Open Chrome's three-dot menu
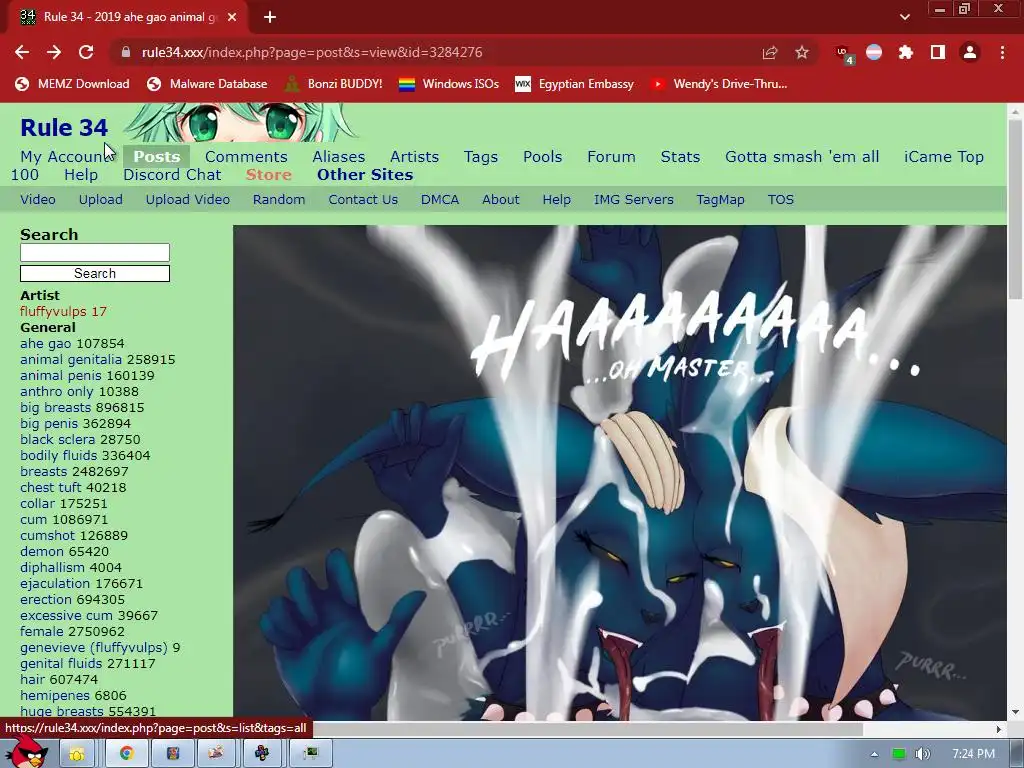This screenshot has height=768, width=1024. coord(1002,52)
